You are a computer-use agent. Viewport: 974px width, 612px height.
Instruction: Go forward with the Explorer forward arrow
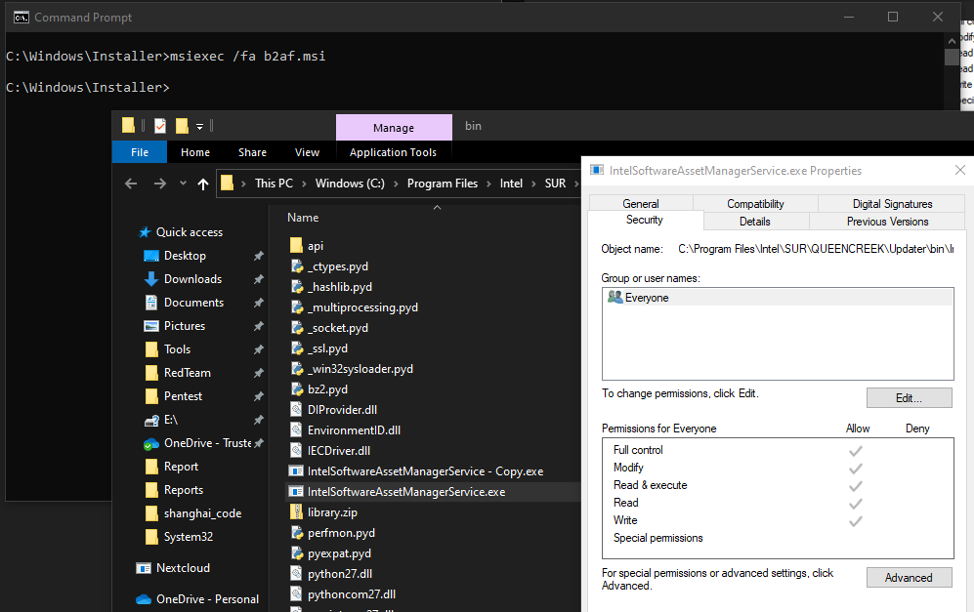coord(160,183)
